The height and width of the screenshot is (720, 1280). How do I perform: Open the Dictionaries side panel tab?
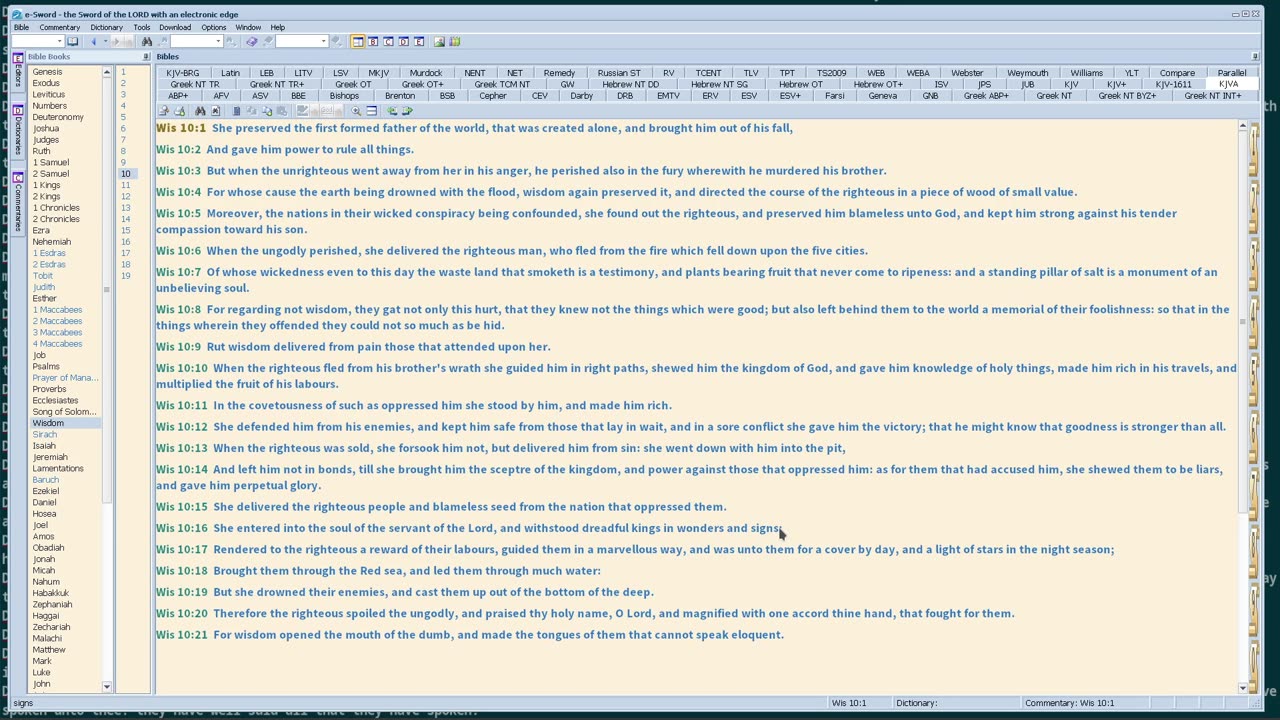[x=17, y=130]
